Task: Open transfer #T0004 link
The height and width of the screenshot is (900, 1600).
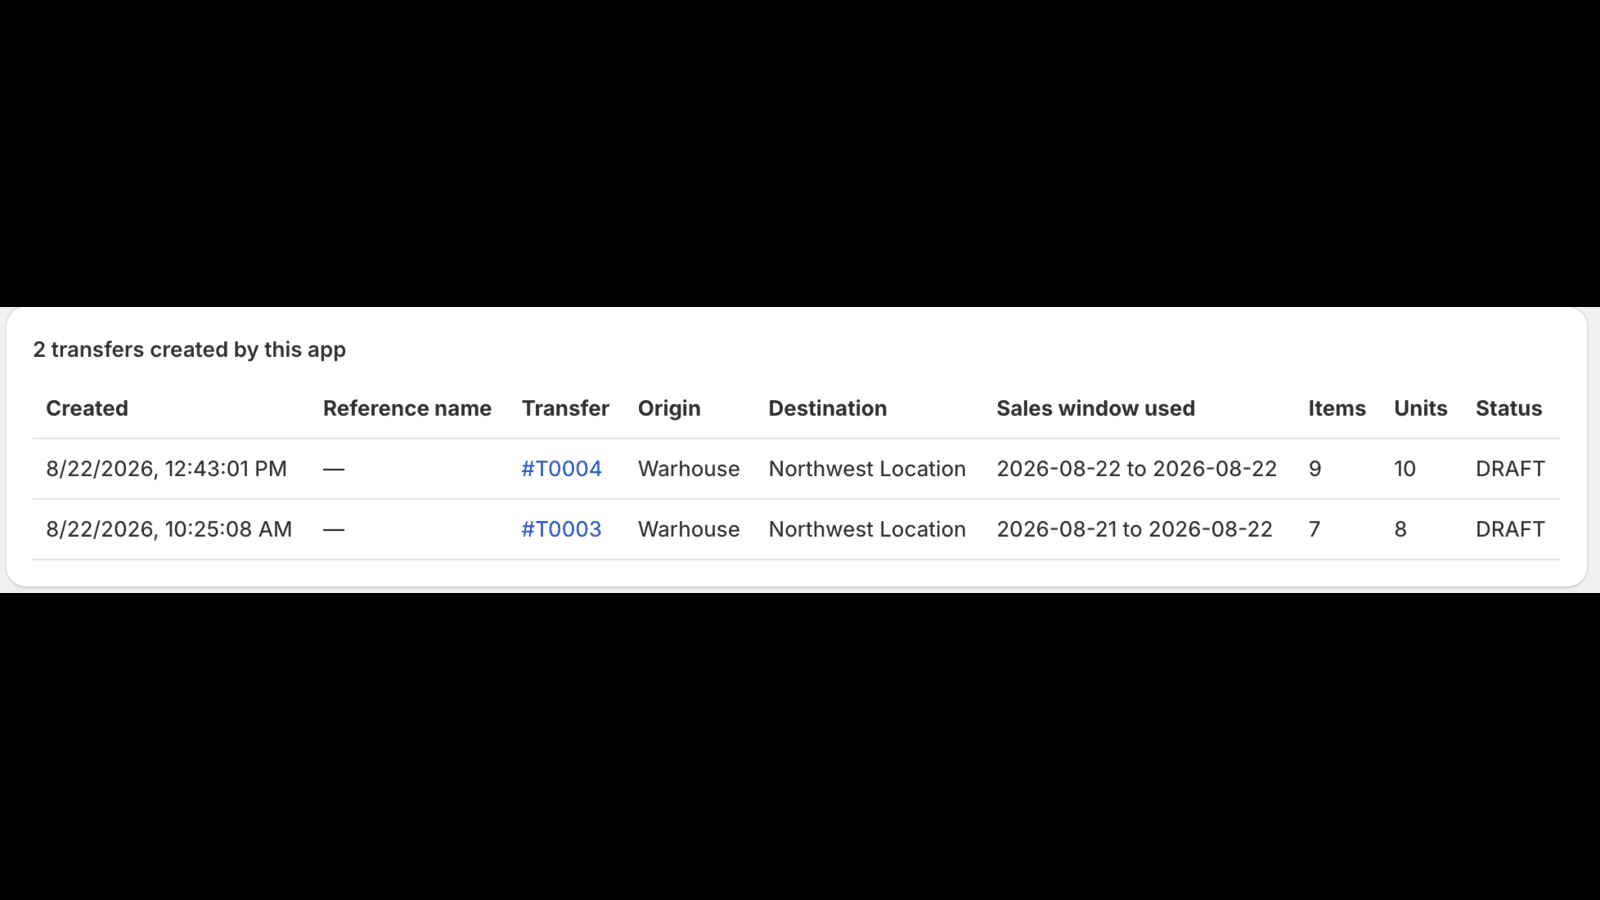Action: tap(561, 469)
